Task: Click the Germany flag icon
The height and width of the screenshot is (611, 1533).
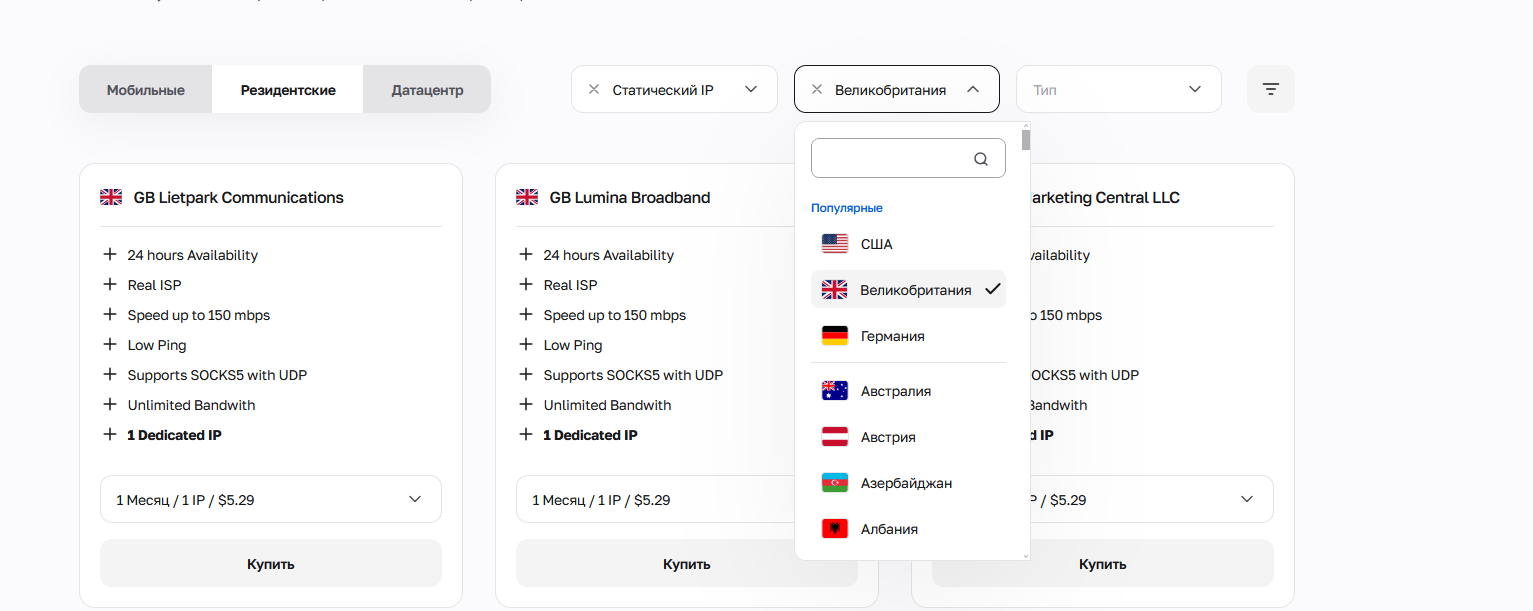Action: 834,336
